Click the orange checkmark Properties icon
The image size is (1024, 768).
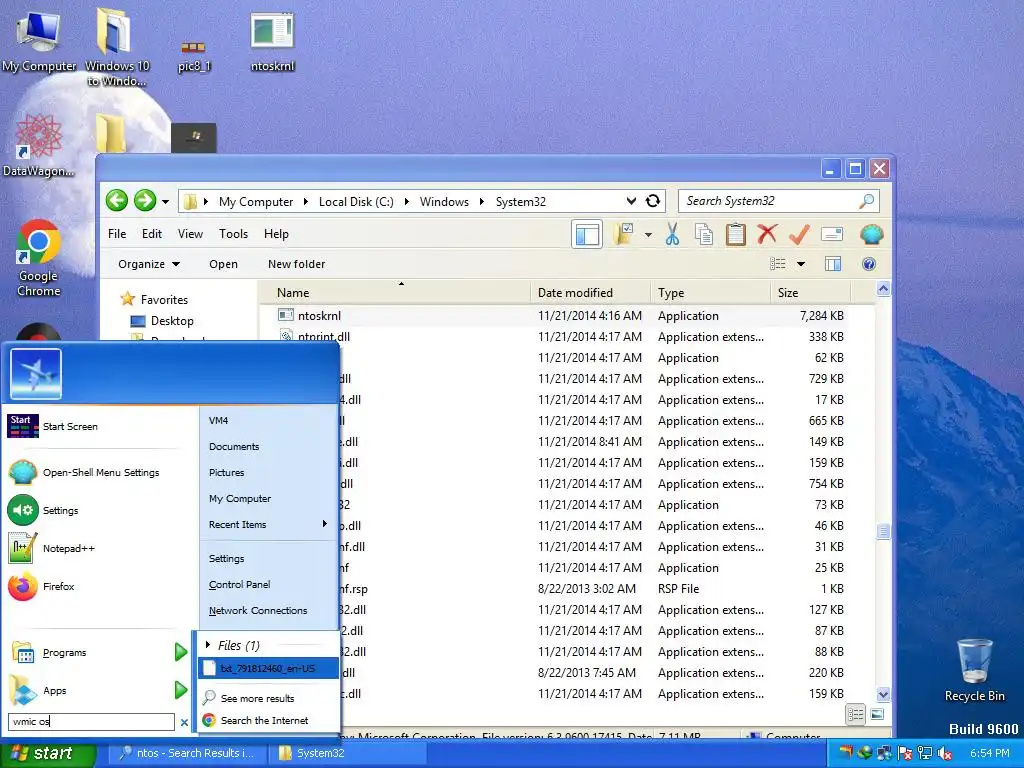(x=799, y=234)
